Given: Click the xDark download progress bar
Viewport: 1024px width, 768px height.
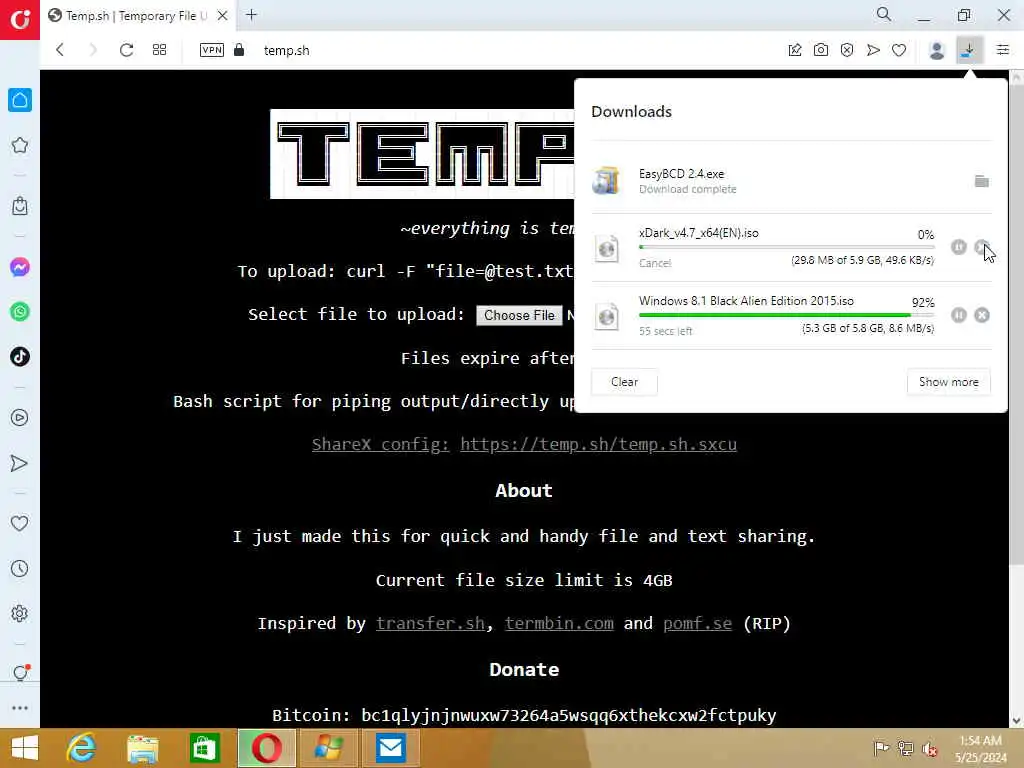Looking at the screenshot, I should (786, 247).
